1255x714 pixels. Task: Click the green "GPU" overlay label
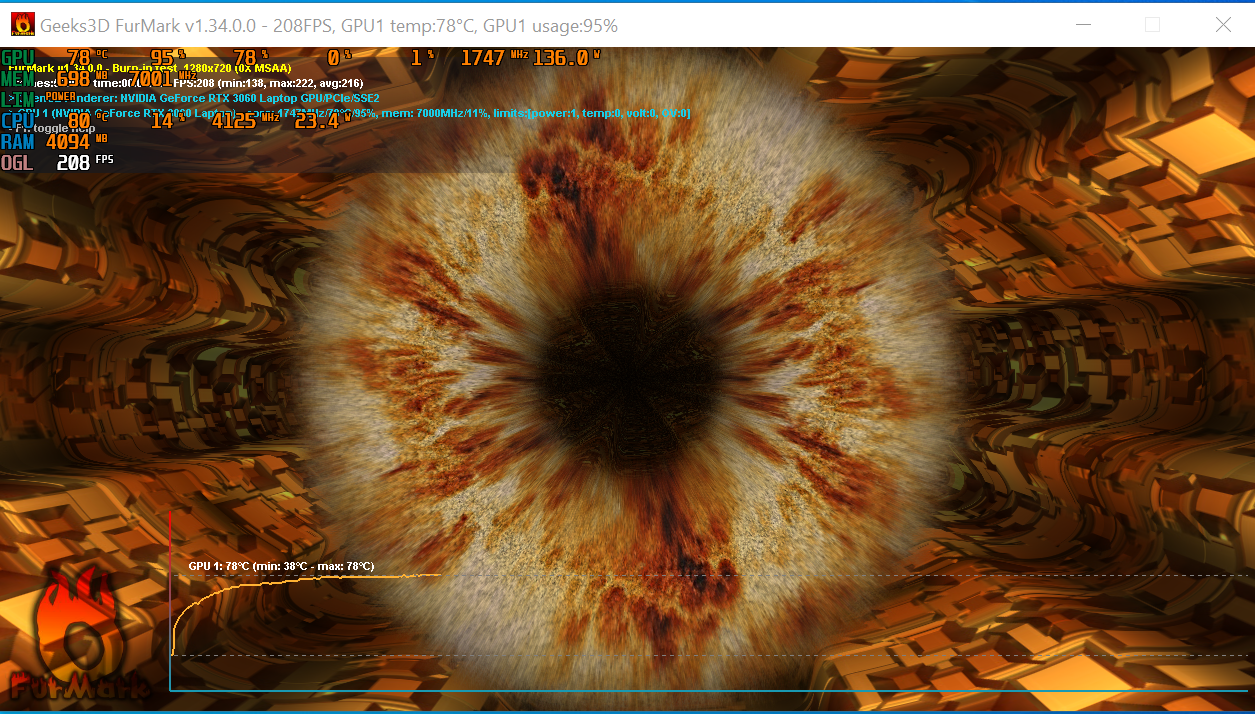click(x=18, y=58)
